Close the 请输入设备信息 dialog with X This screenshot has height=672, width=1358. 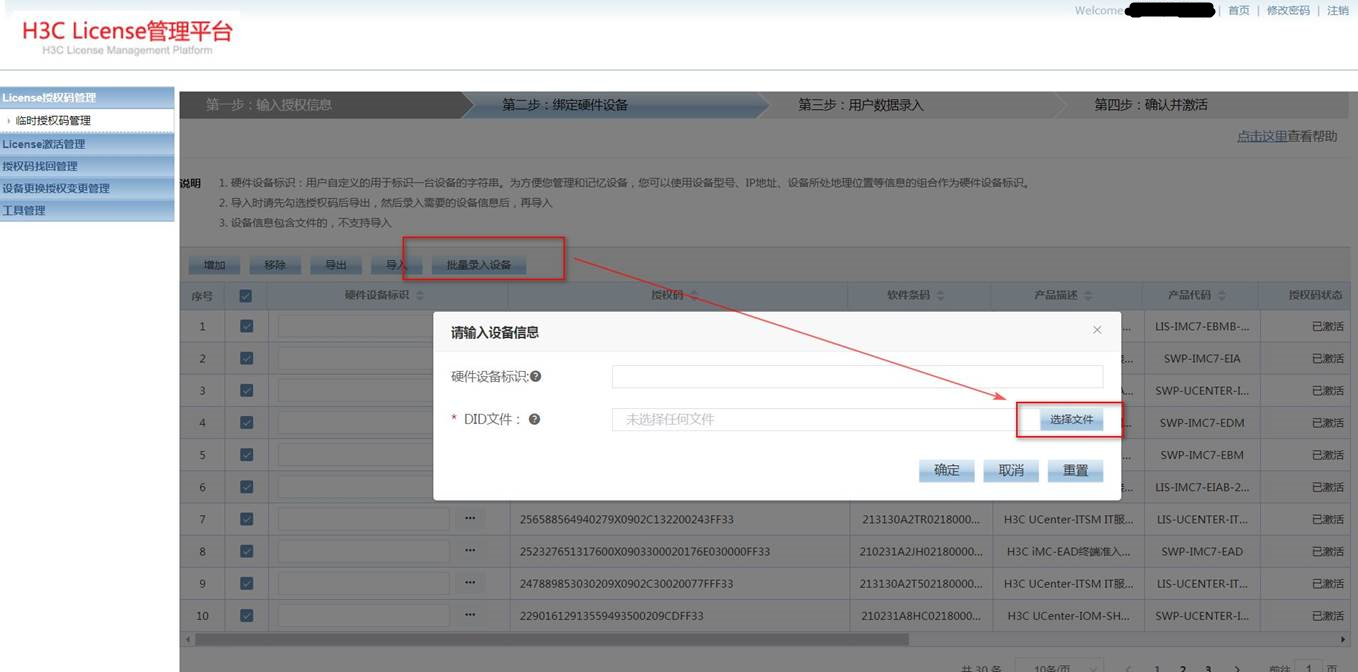(1097, 330)
